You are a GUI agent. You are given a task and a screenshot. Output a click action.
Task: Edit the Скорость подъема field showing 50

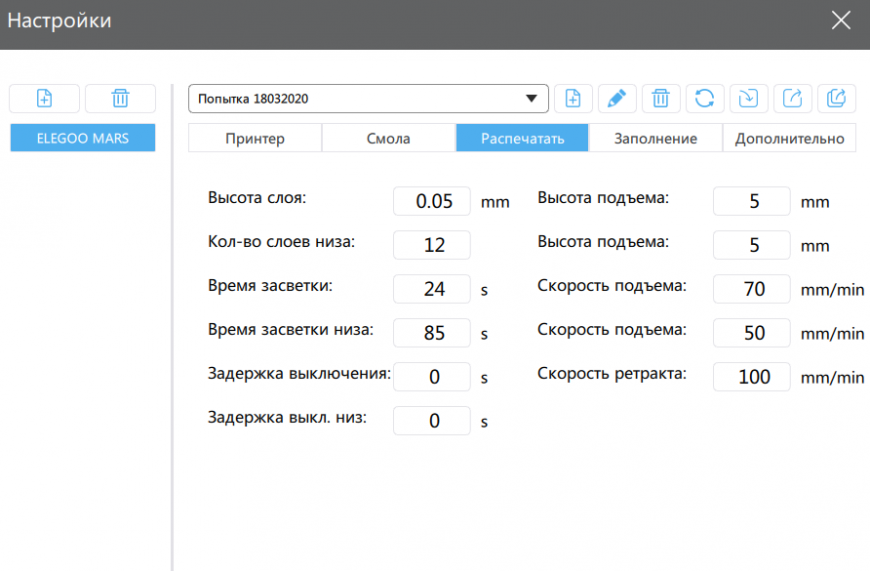(x=752, y=332)
